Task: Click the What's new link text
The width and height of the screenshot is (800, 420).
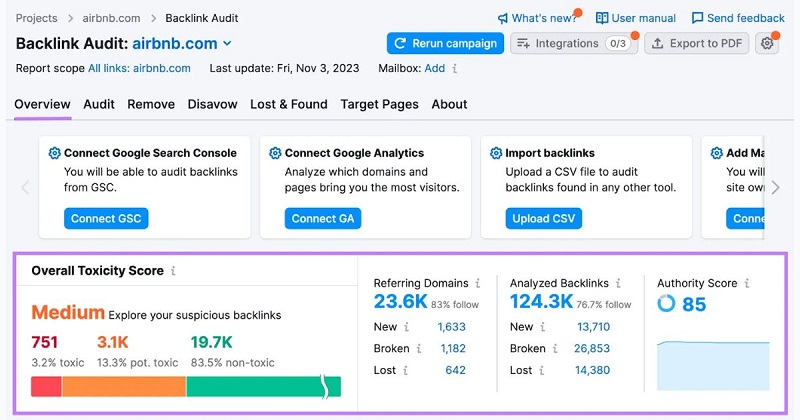Action: [x=544, y=18]
